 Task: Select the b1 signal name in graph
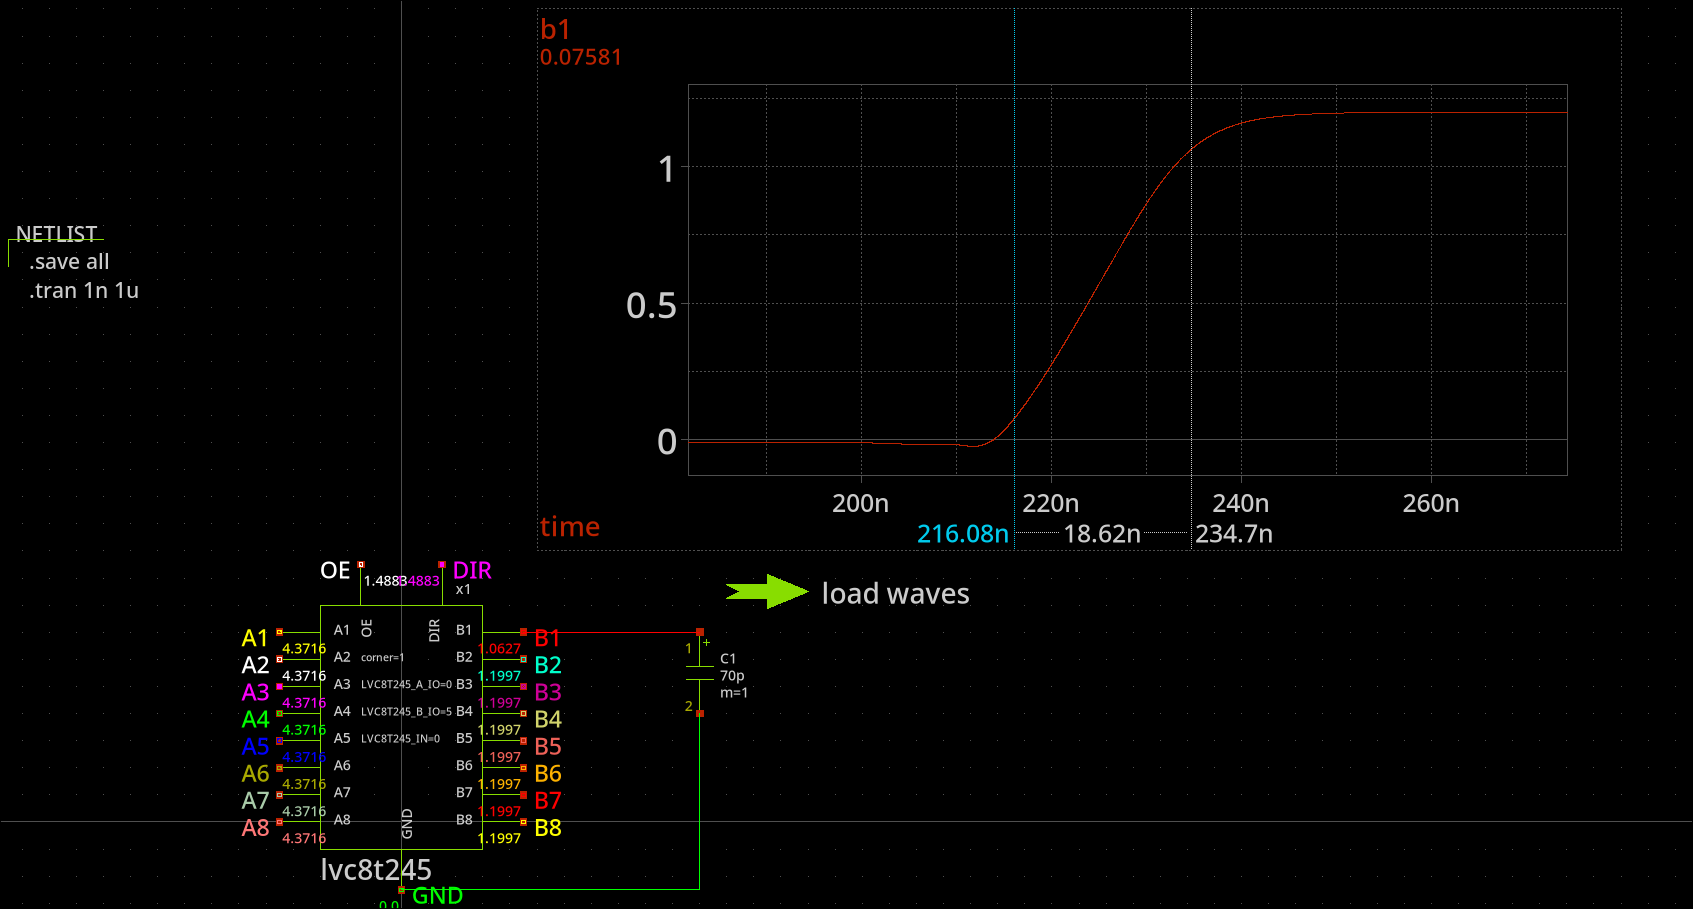[555, 30]
